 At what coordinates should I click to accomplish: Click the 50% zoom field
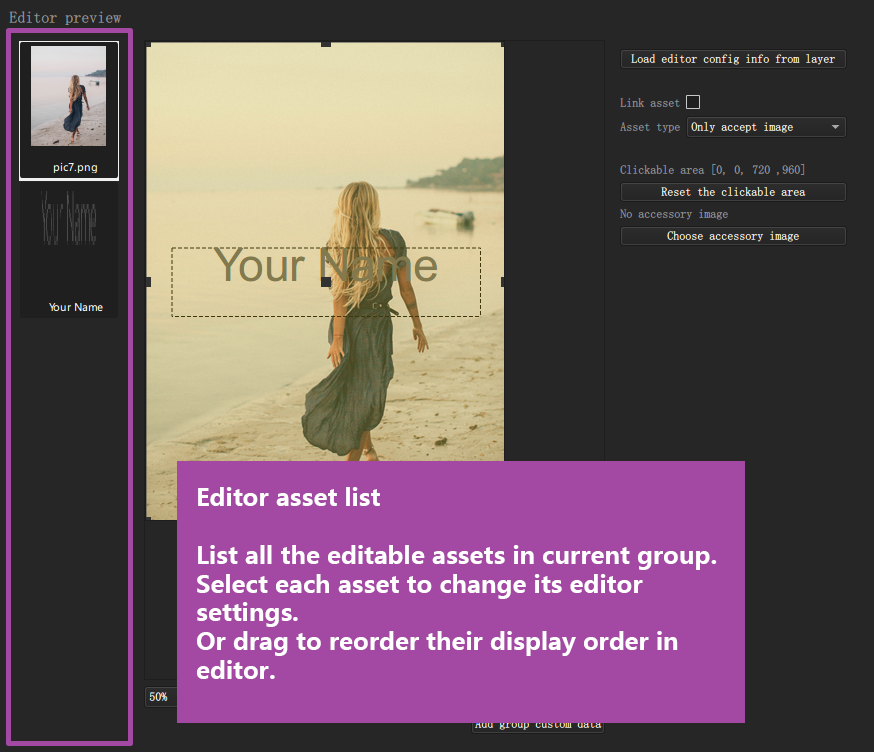tap(161, 697)
